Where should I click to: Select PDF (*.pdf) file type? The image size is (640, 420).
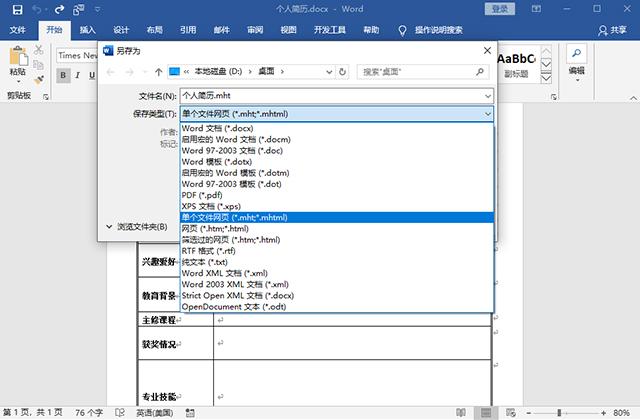click(x=337, y=195)
